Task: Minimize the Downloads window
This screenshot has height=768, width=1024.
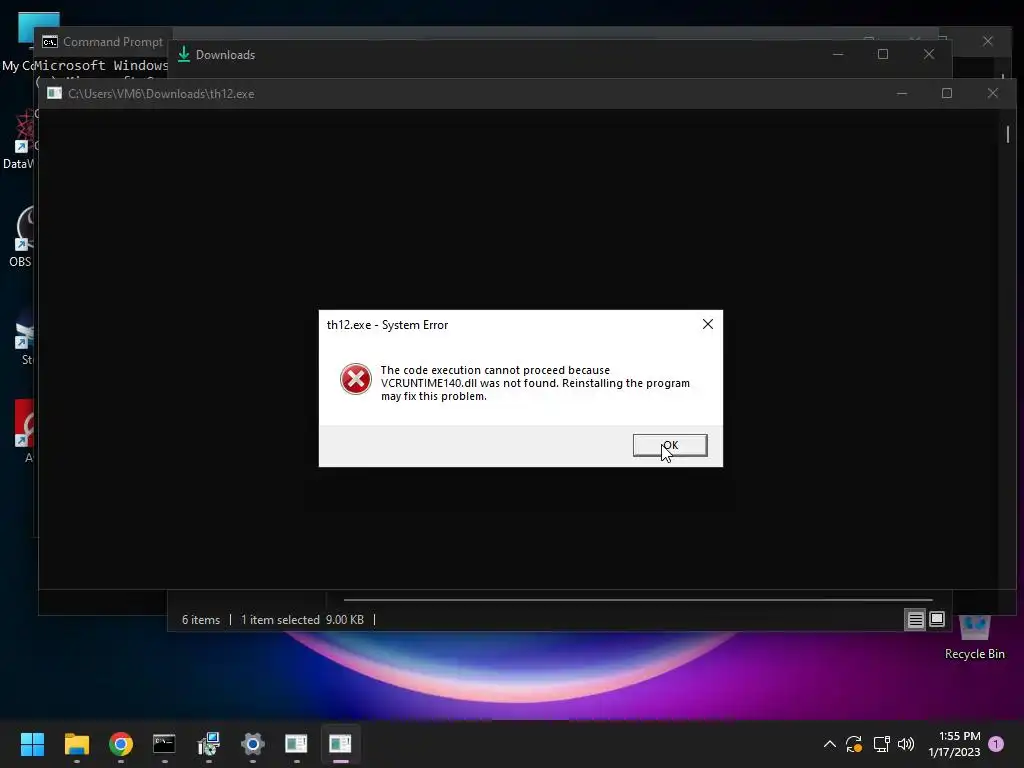Action: (839, 54)
